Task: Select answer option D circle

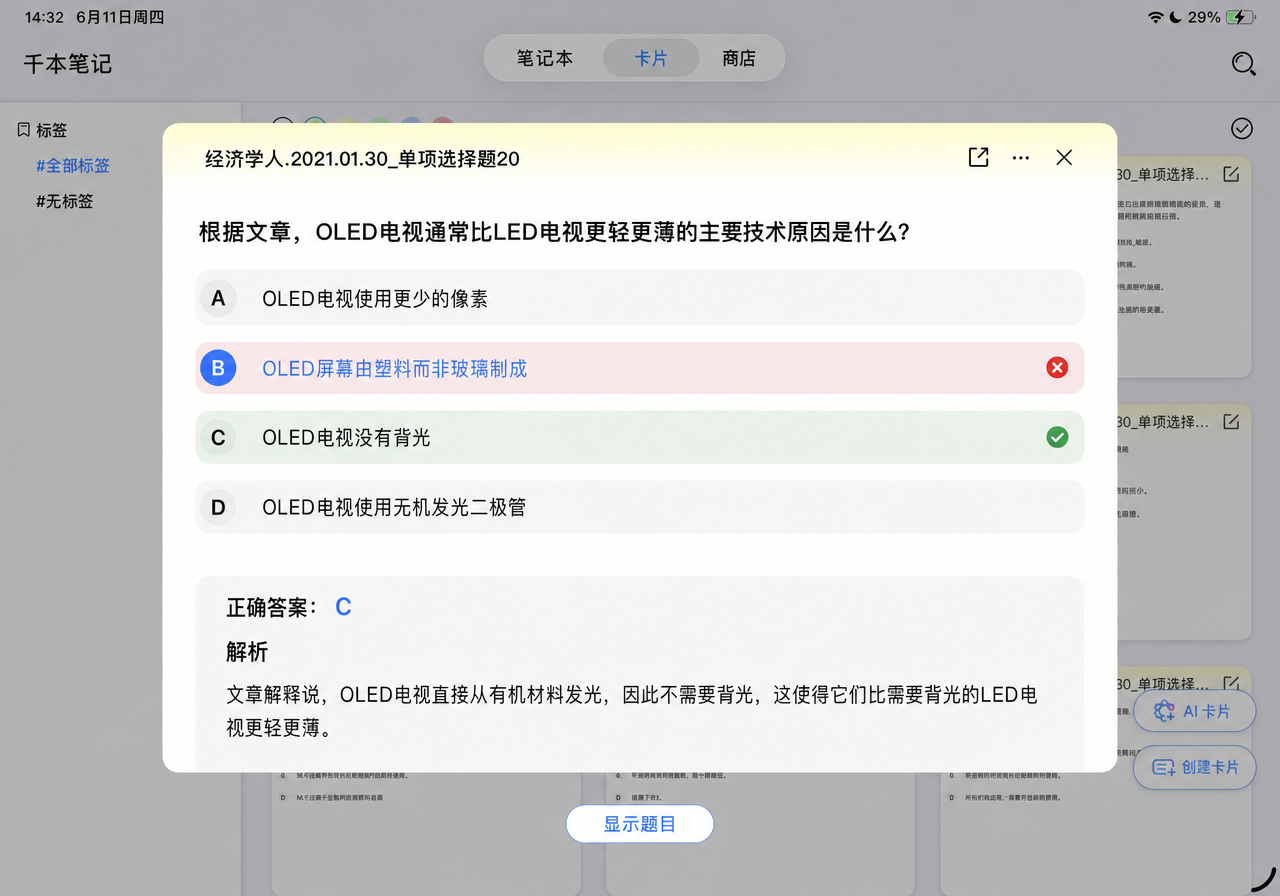Action: [218, 507]
